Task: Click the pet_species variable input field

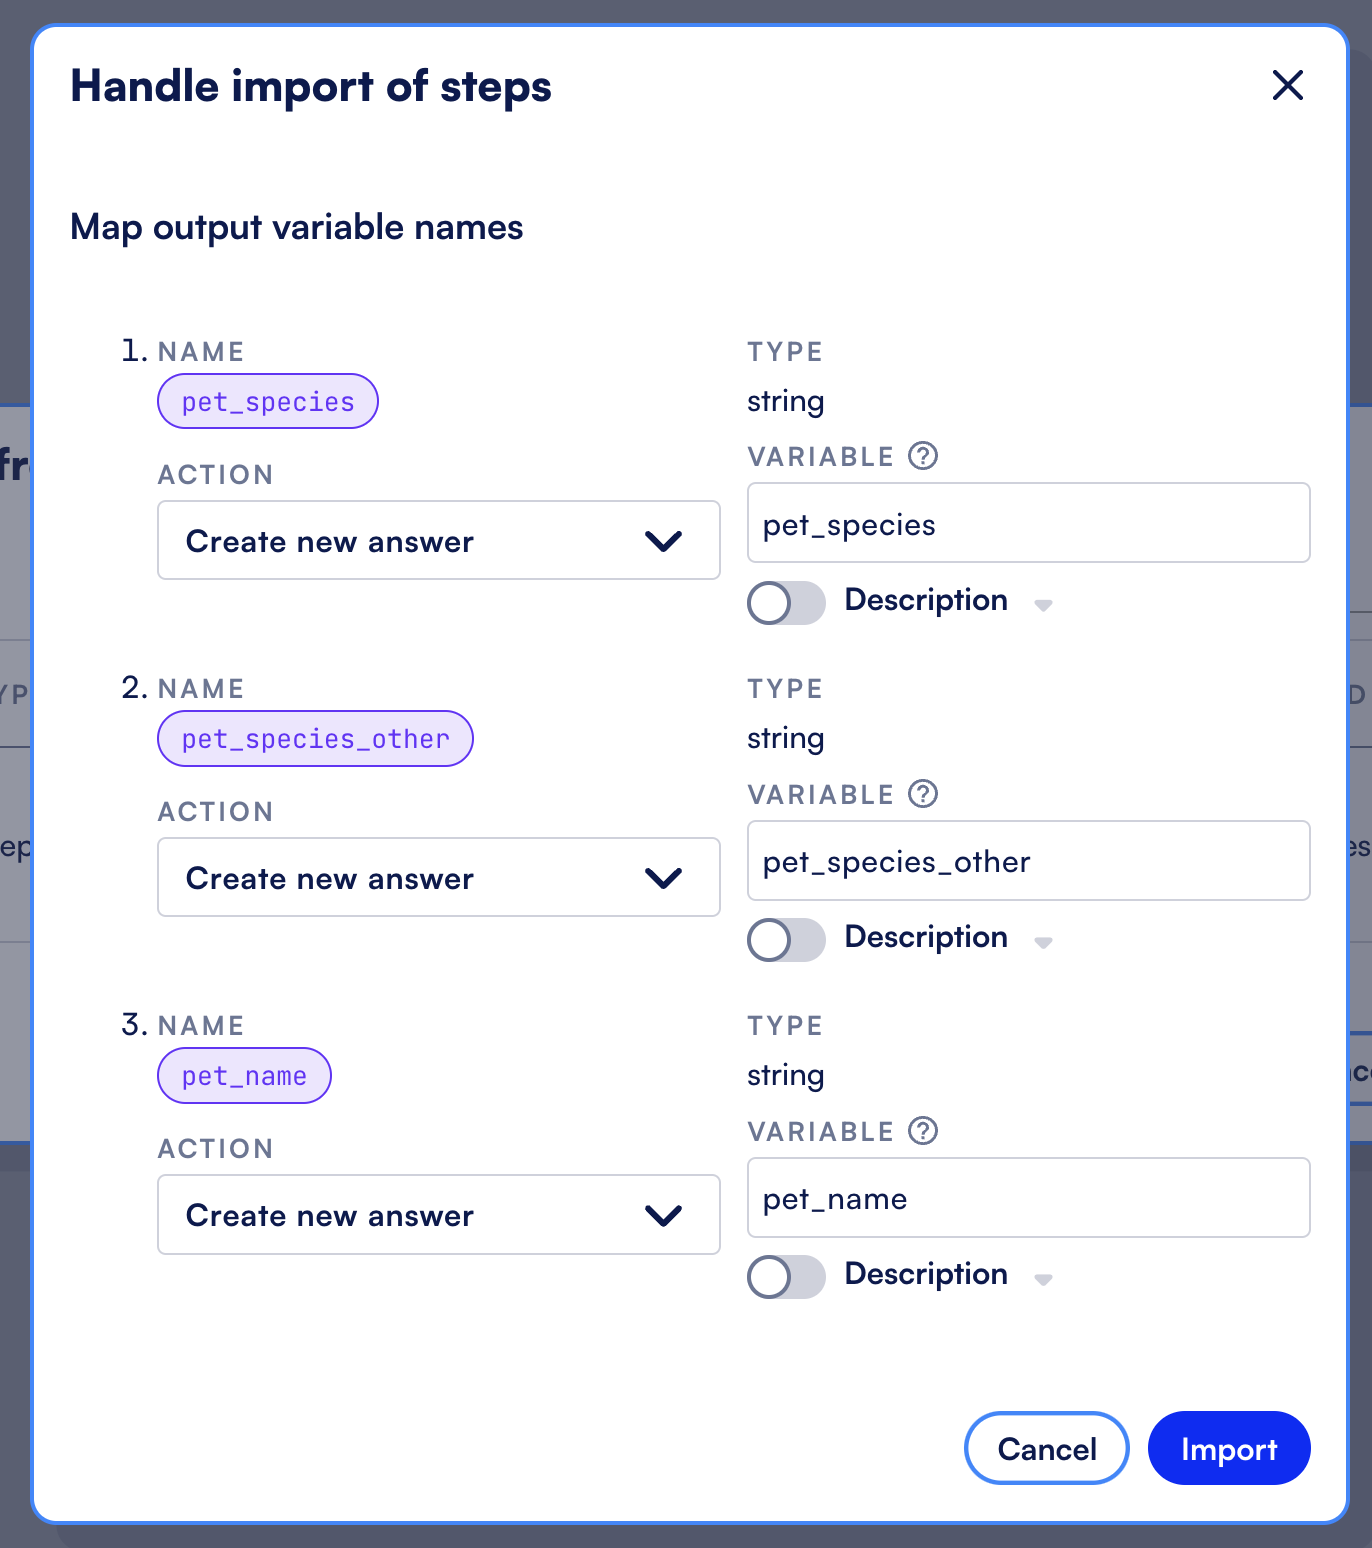Action: (1028, 524)
